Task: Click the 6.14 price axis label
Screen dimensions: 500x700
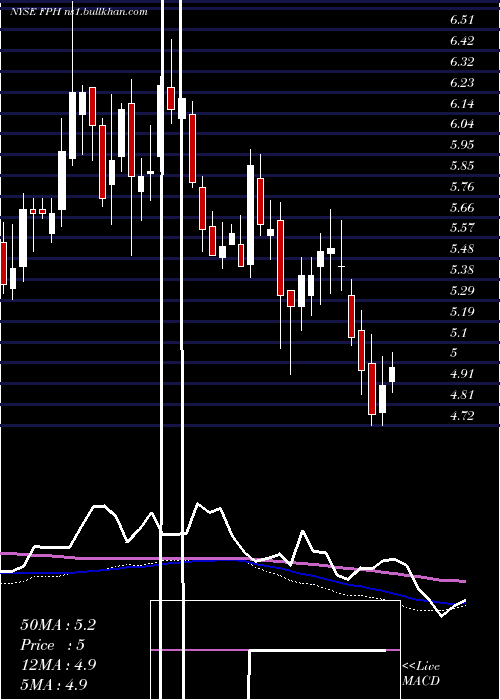Action: click(x=462, y=104)
